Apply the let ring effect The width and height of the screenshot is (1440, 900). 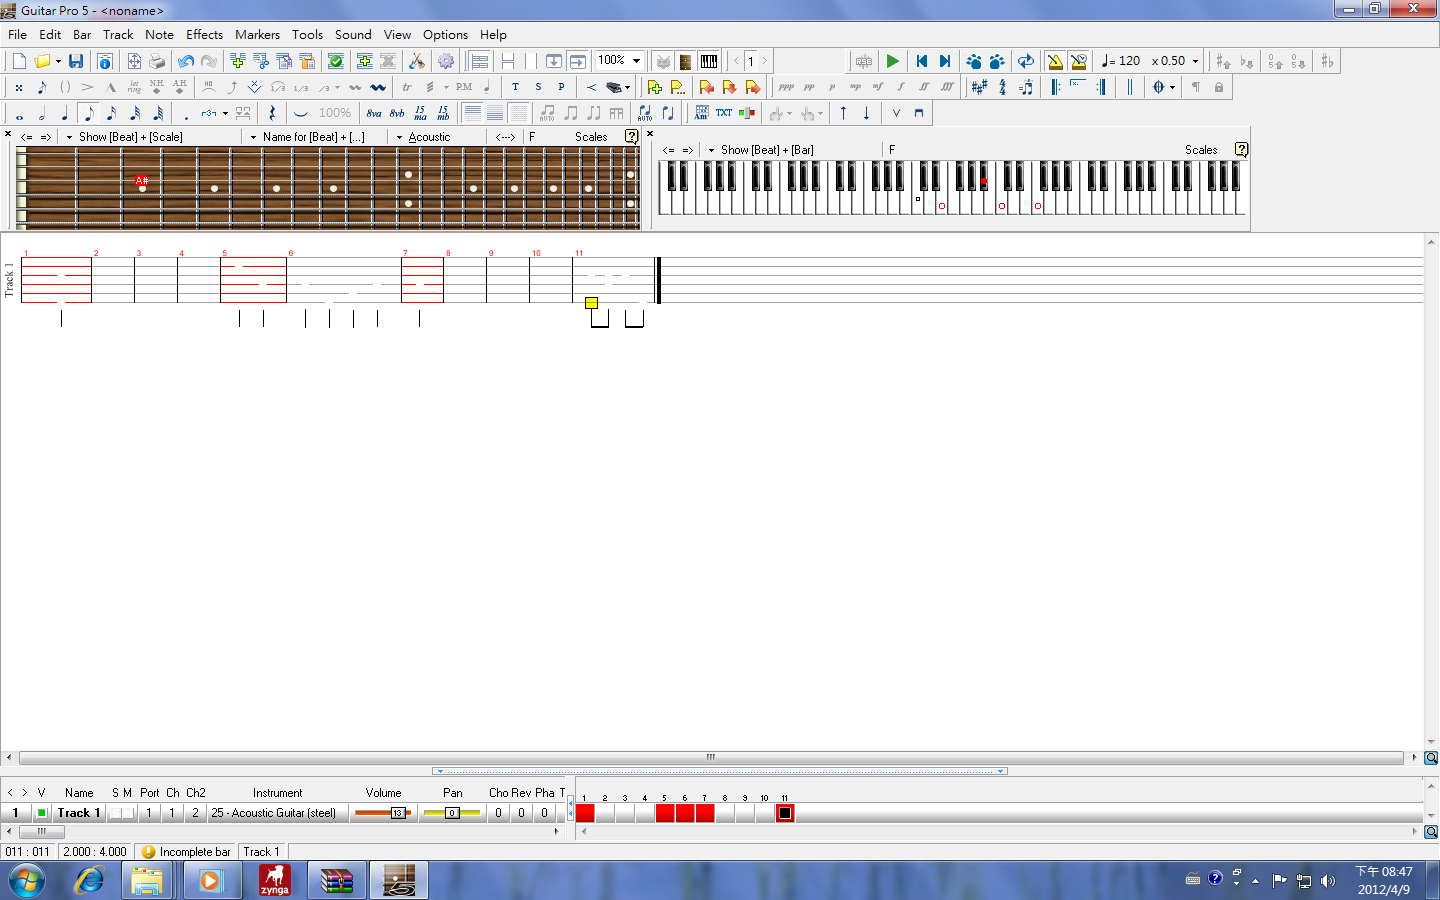(134, 87)
